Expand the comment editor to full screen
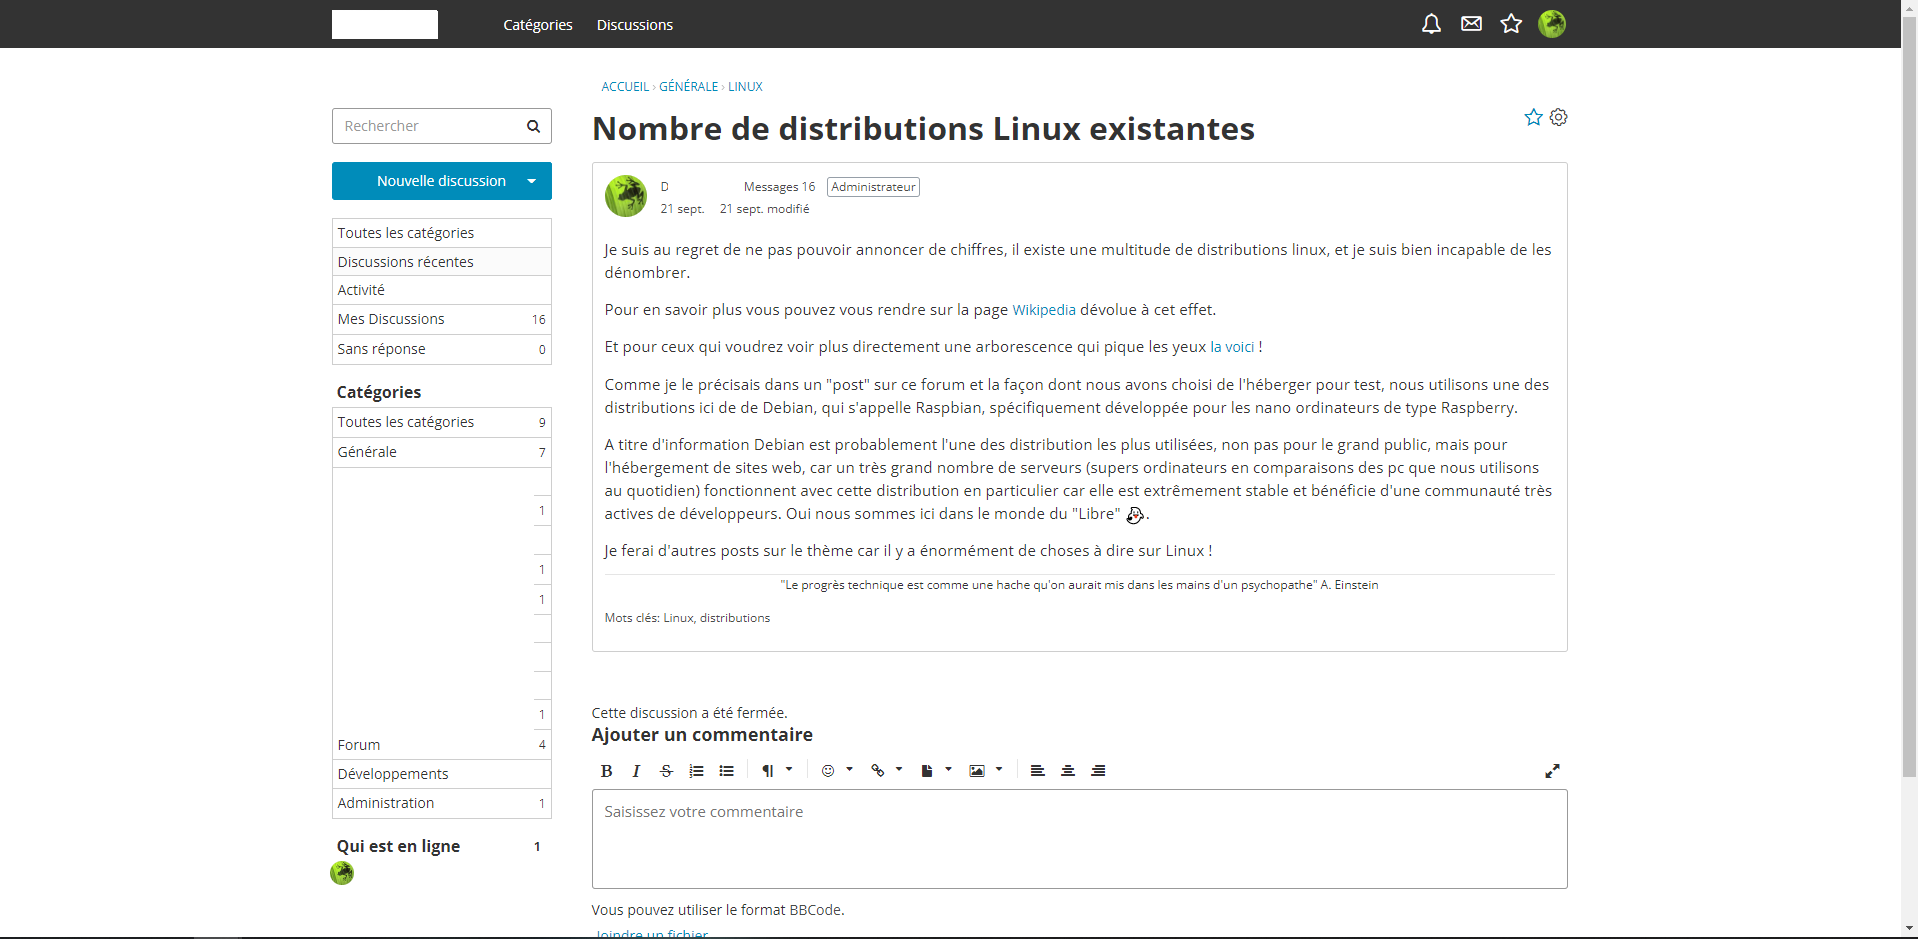Screen dimensions: 1918x939 1552,771
